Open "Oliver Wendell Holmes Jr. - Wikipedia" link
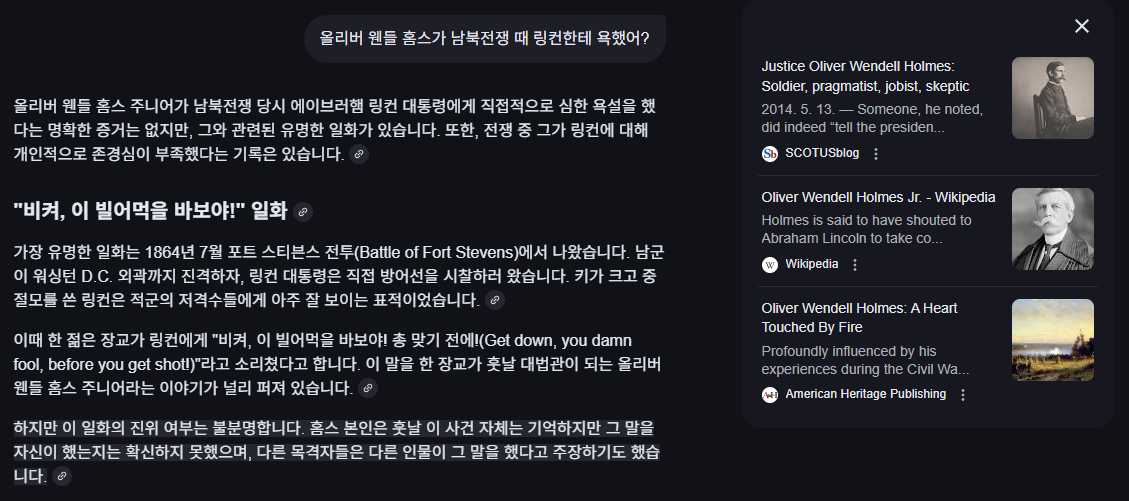 coord(878,197)
